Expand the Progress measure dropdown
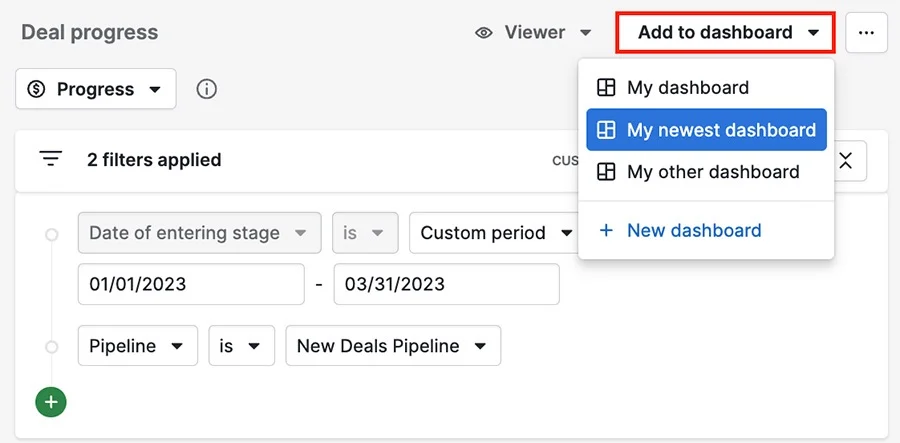Viewport: 900px width, 443px height. 96,89
